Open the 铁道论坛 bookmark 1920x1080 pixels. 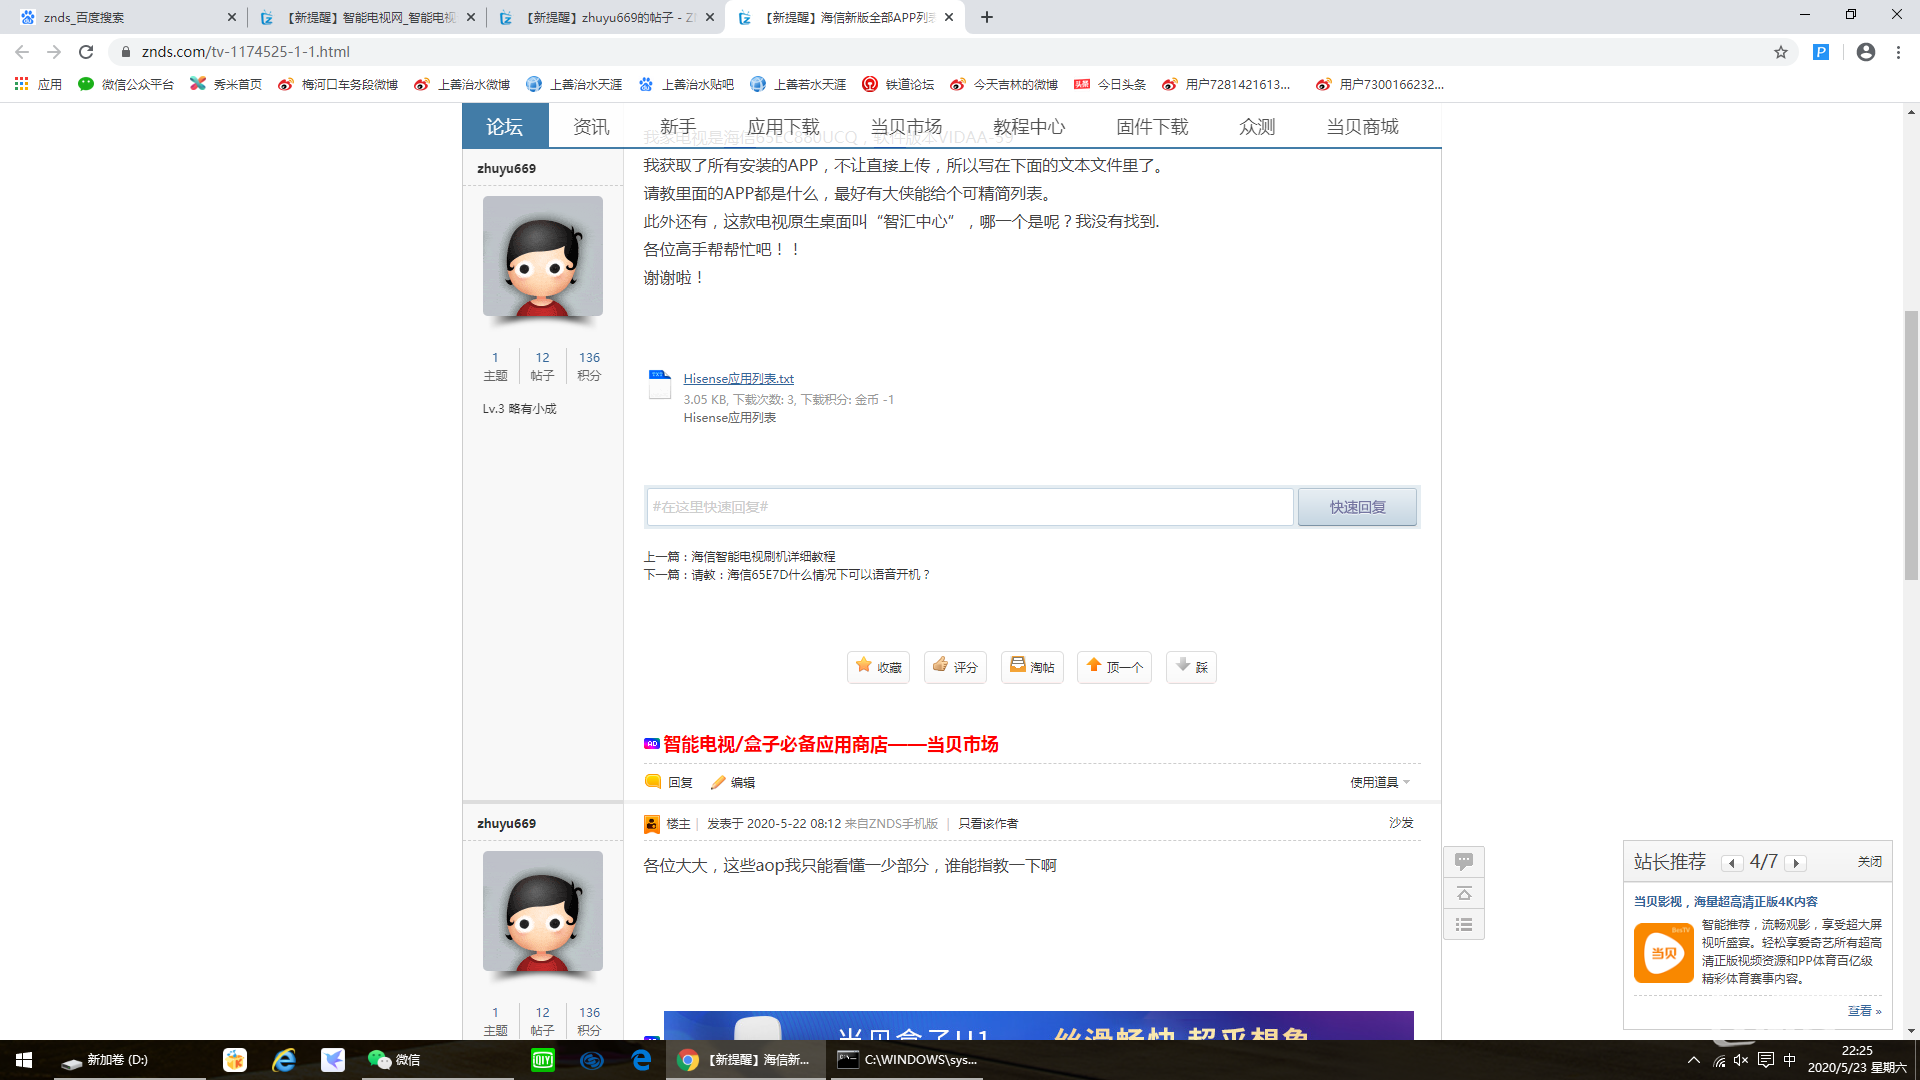tap(898, 84)
